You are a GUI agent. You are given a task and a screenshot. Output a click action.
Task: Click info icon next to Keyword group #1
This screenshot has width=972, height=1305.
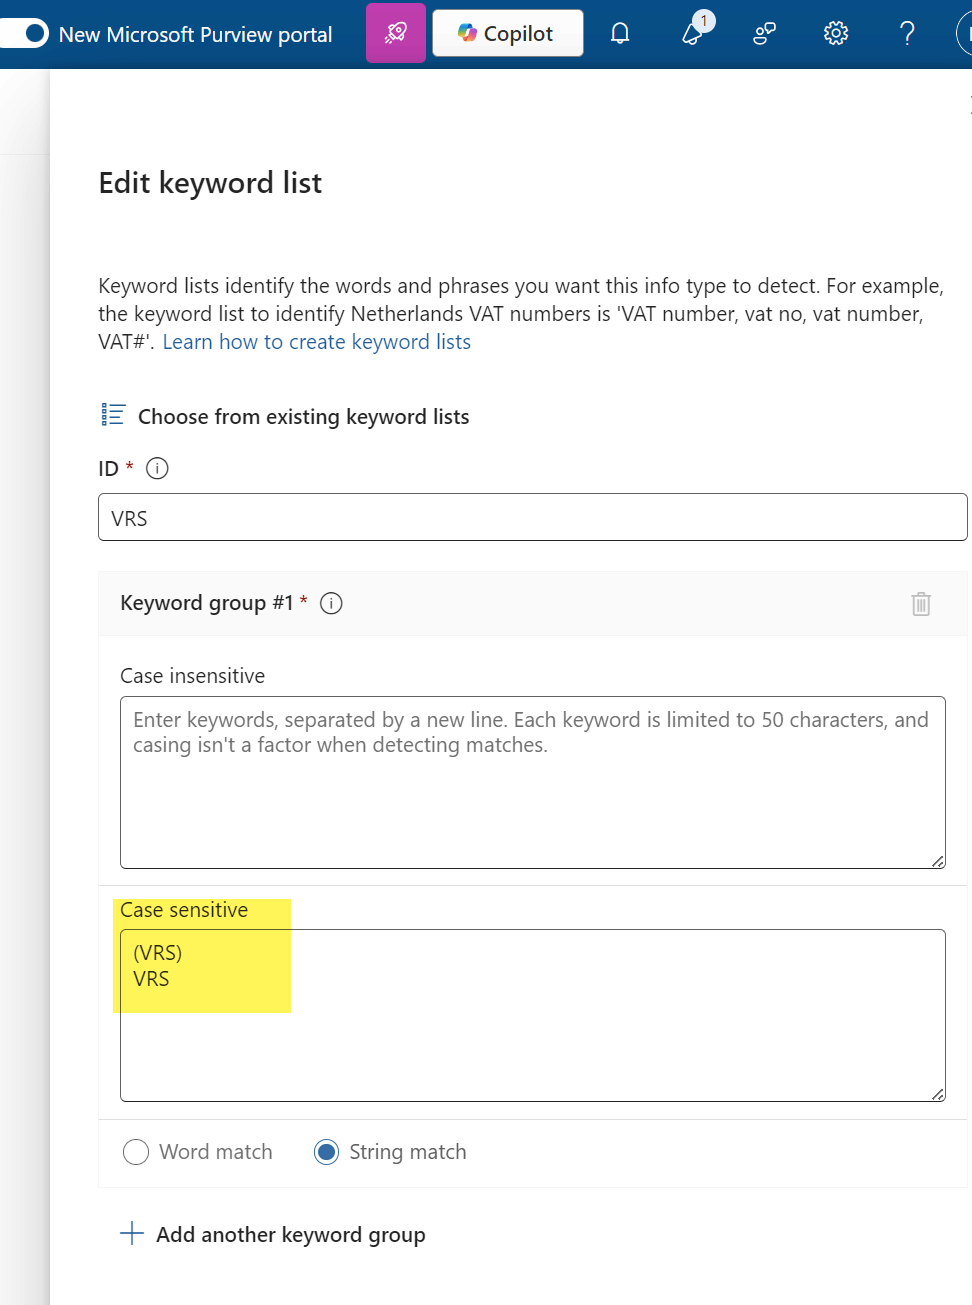click(x=331, y=603)
